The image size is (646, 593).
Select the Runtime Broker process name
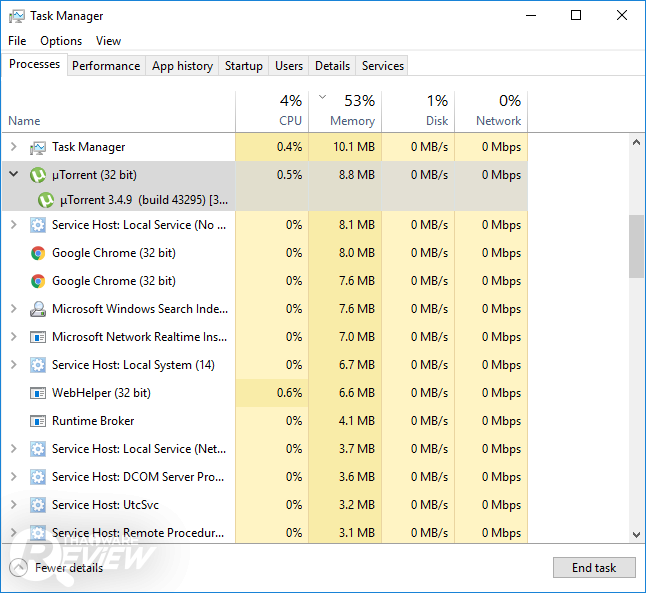pyautogui.click(x=93, y=421)
